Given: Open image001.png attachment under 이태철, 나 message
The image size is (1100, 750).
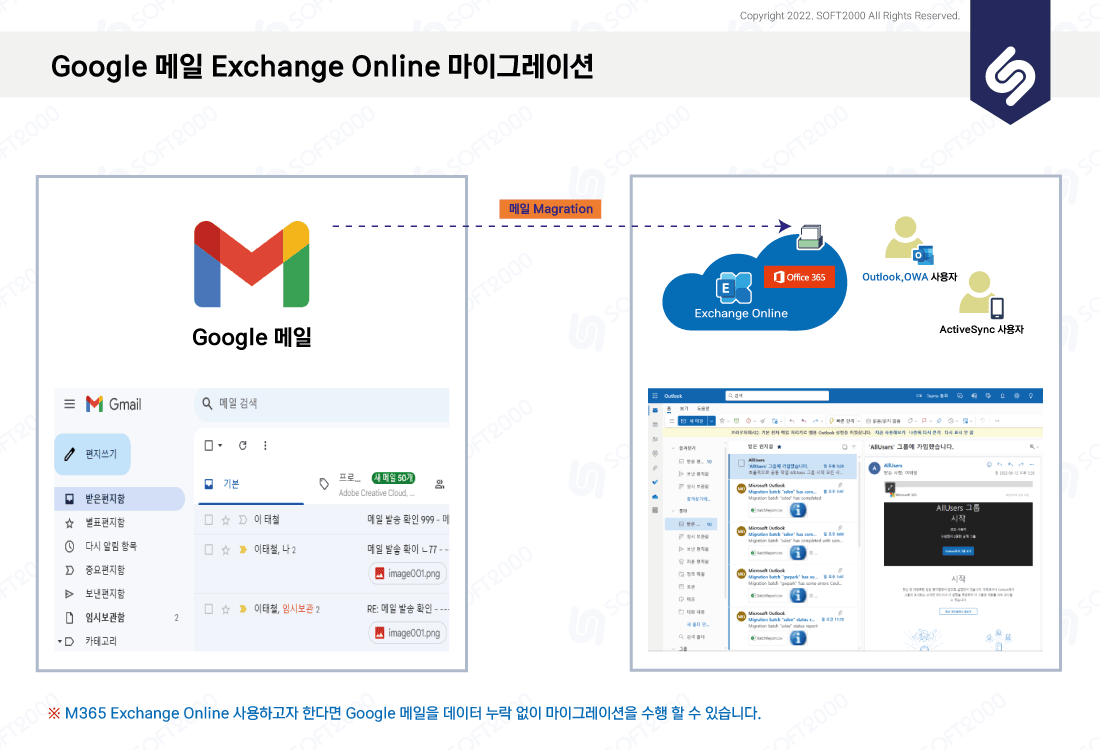Looking at the screenshot, I should tap(408, 574).
